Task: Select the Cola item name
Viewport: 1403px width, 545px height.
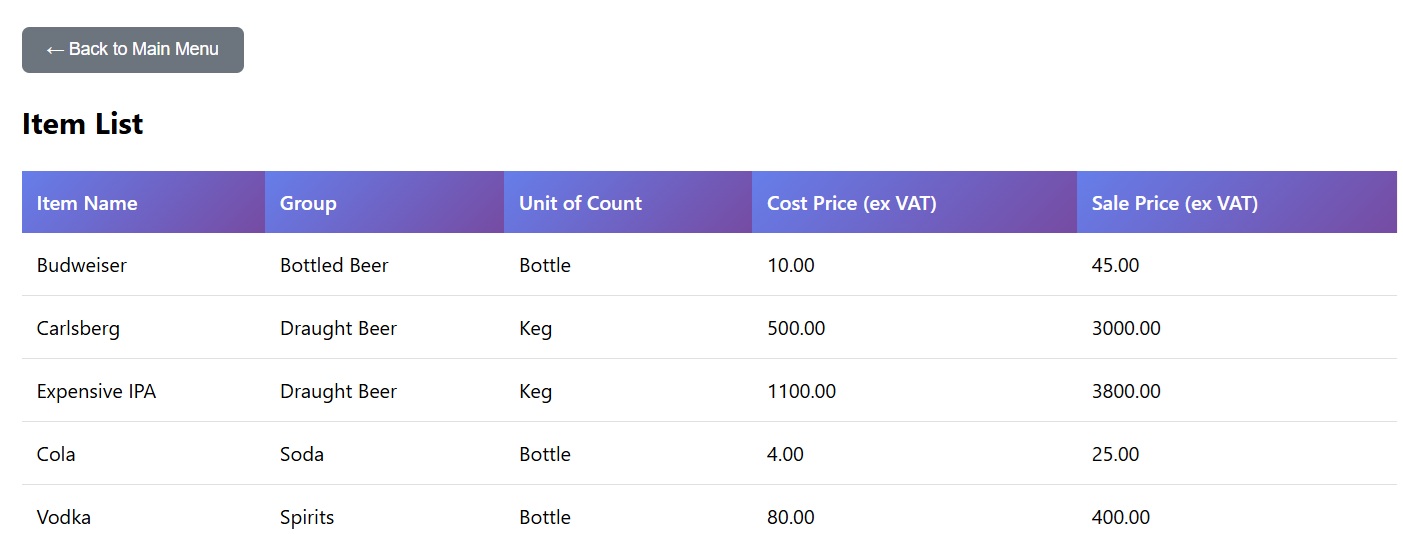Action: coord(56,454)
